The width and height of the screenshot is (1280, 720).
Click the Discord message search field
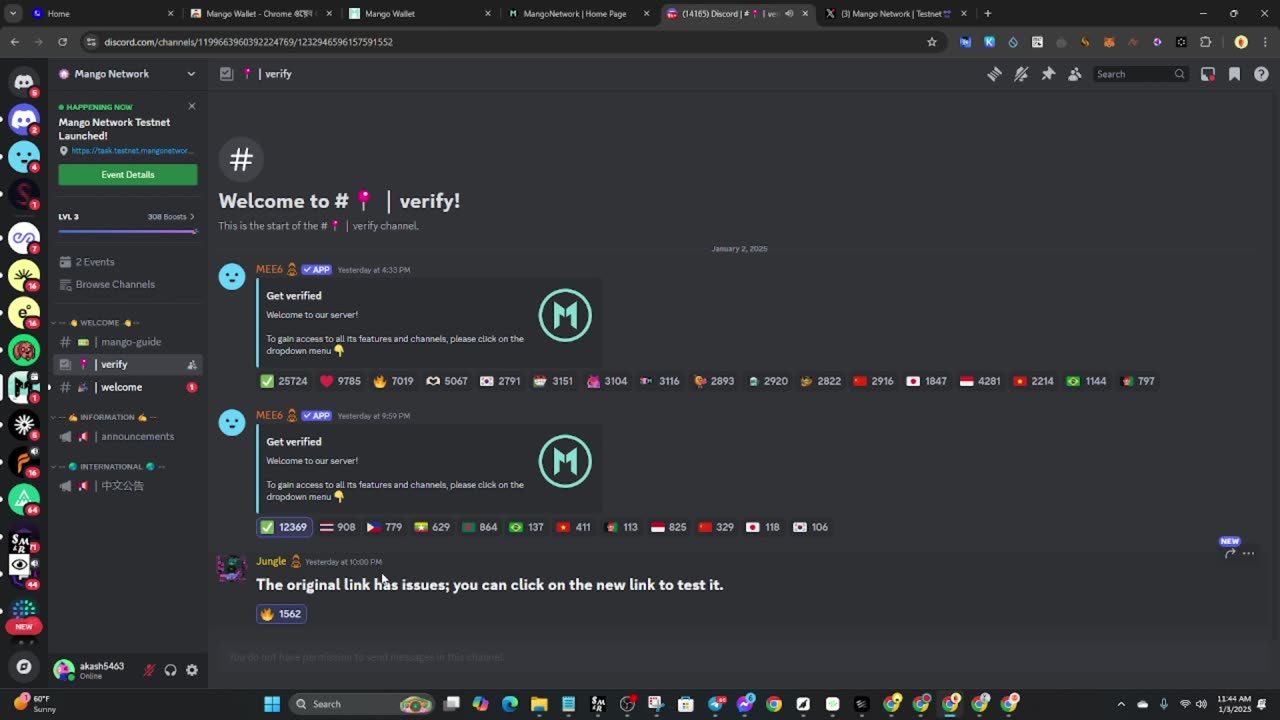pos(1140,74)
